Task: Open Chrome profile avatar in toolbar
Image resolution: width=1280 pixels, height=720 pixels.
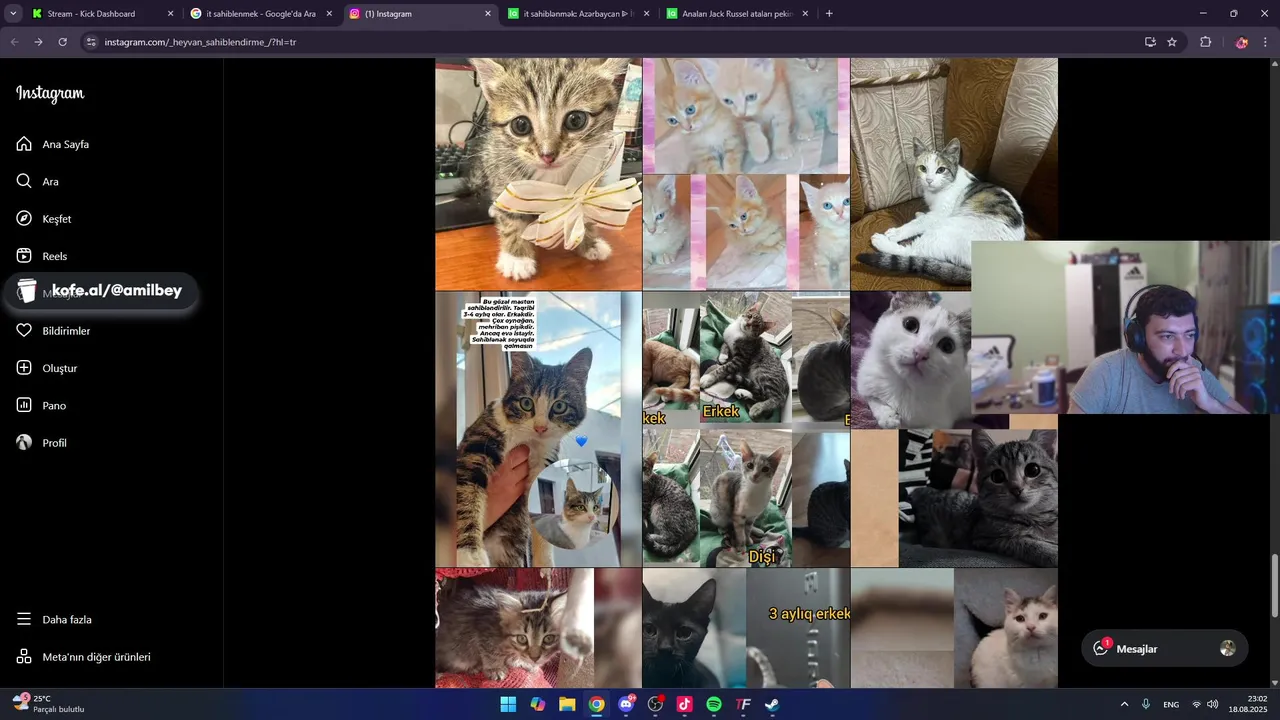Action: [x=1241, y=42]
